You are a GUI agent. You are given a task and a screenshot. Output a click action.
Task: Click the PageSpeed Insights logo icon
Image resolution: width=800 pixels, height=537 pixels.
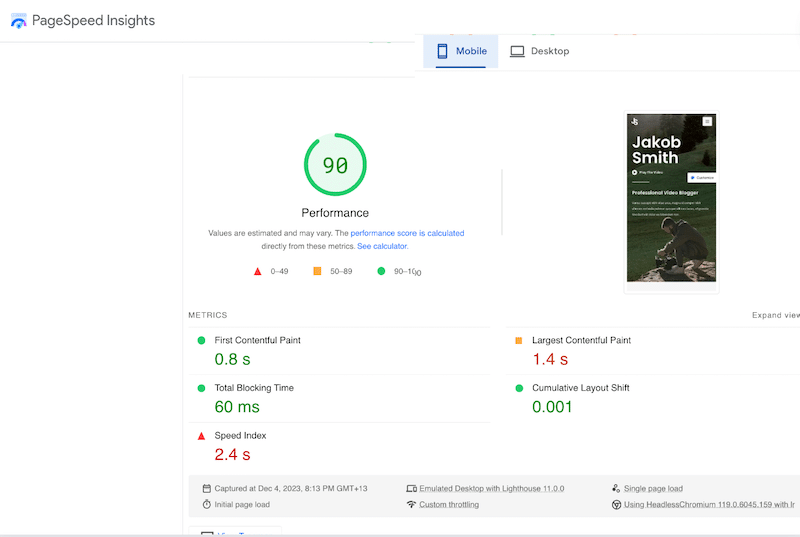coord(19,21)
